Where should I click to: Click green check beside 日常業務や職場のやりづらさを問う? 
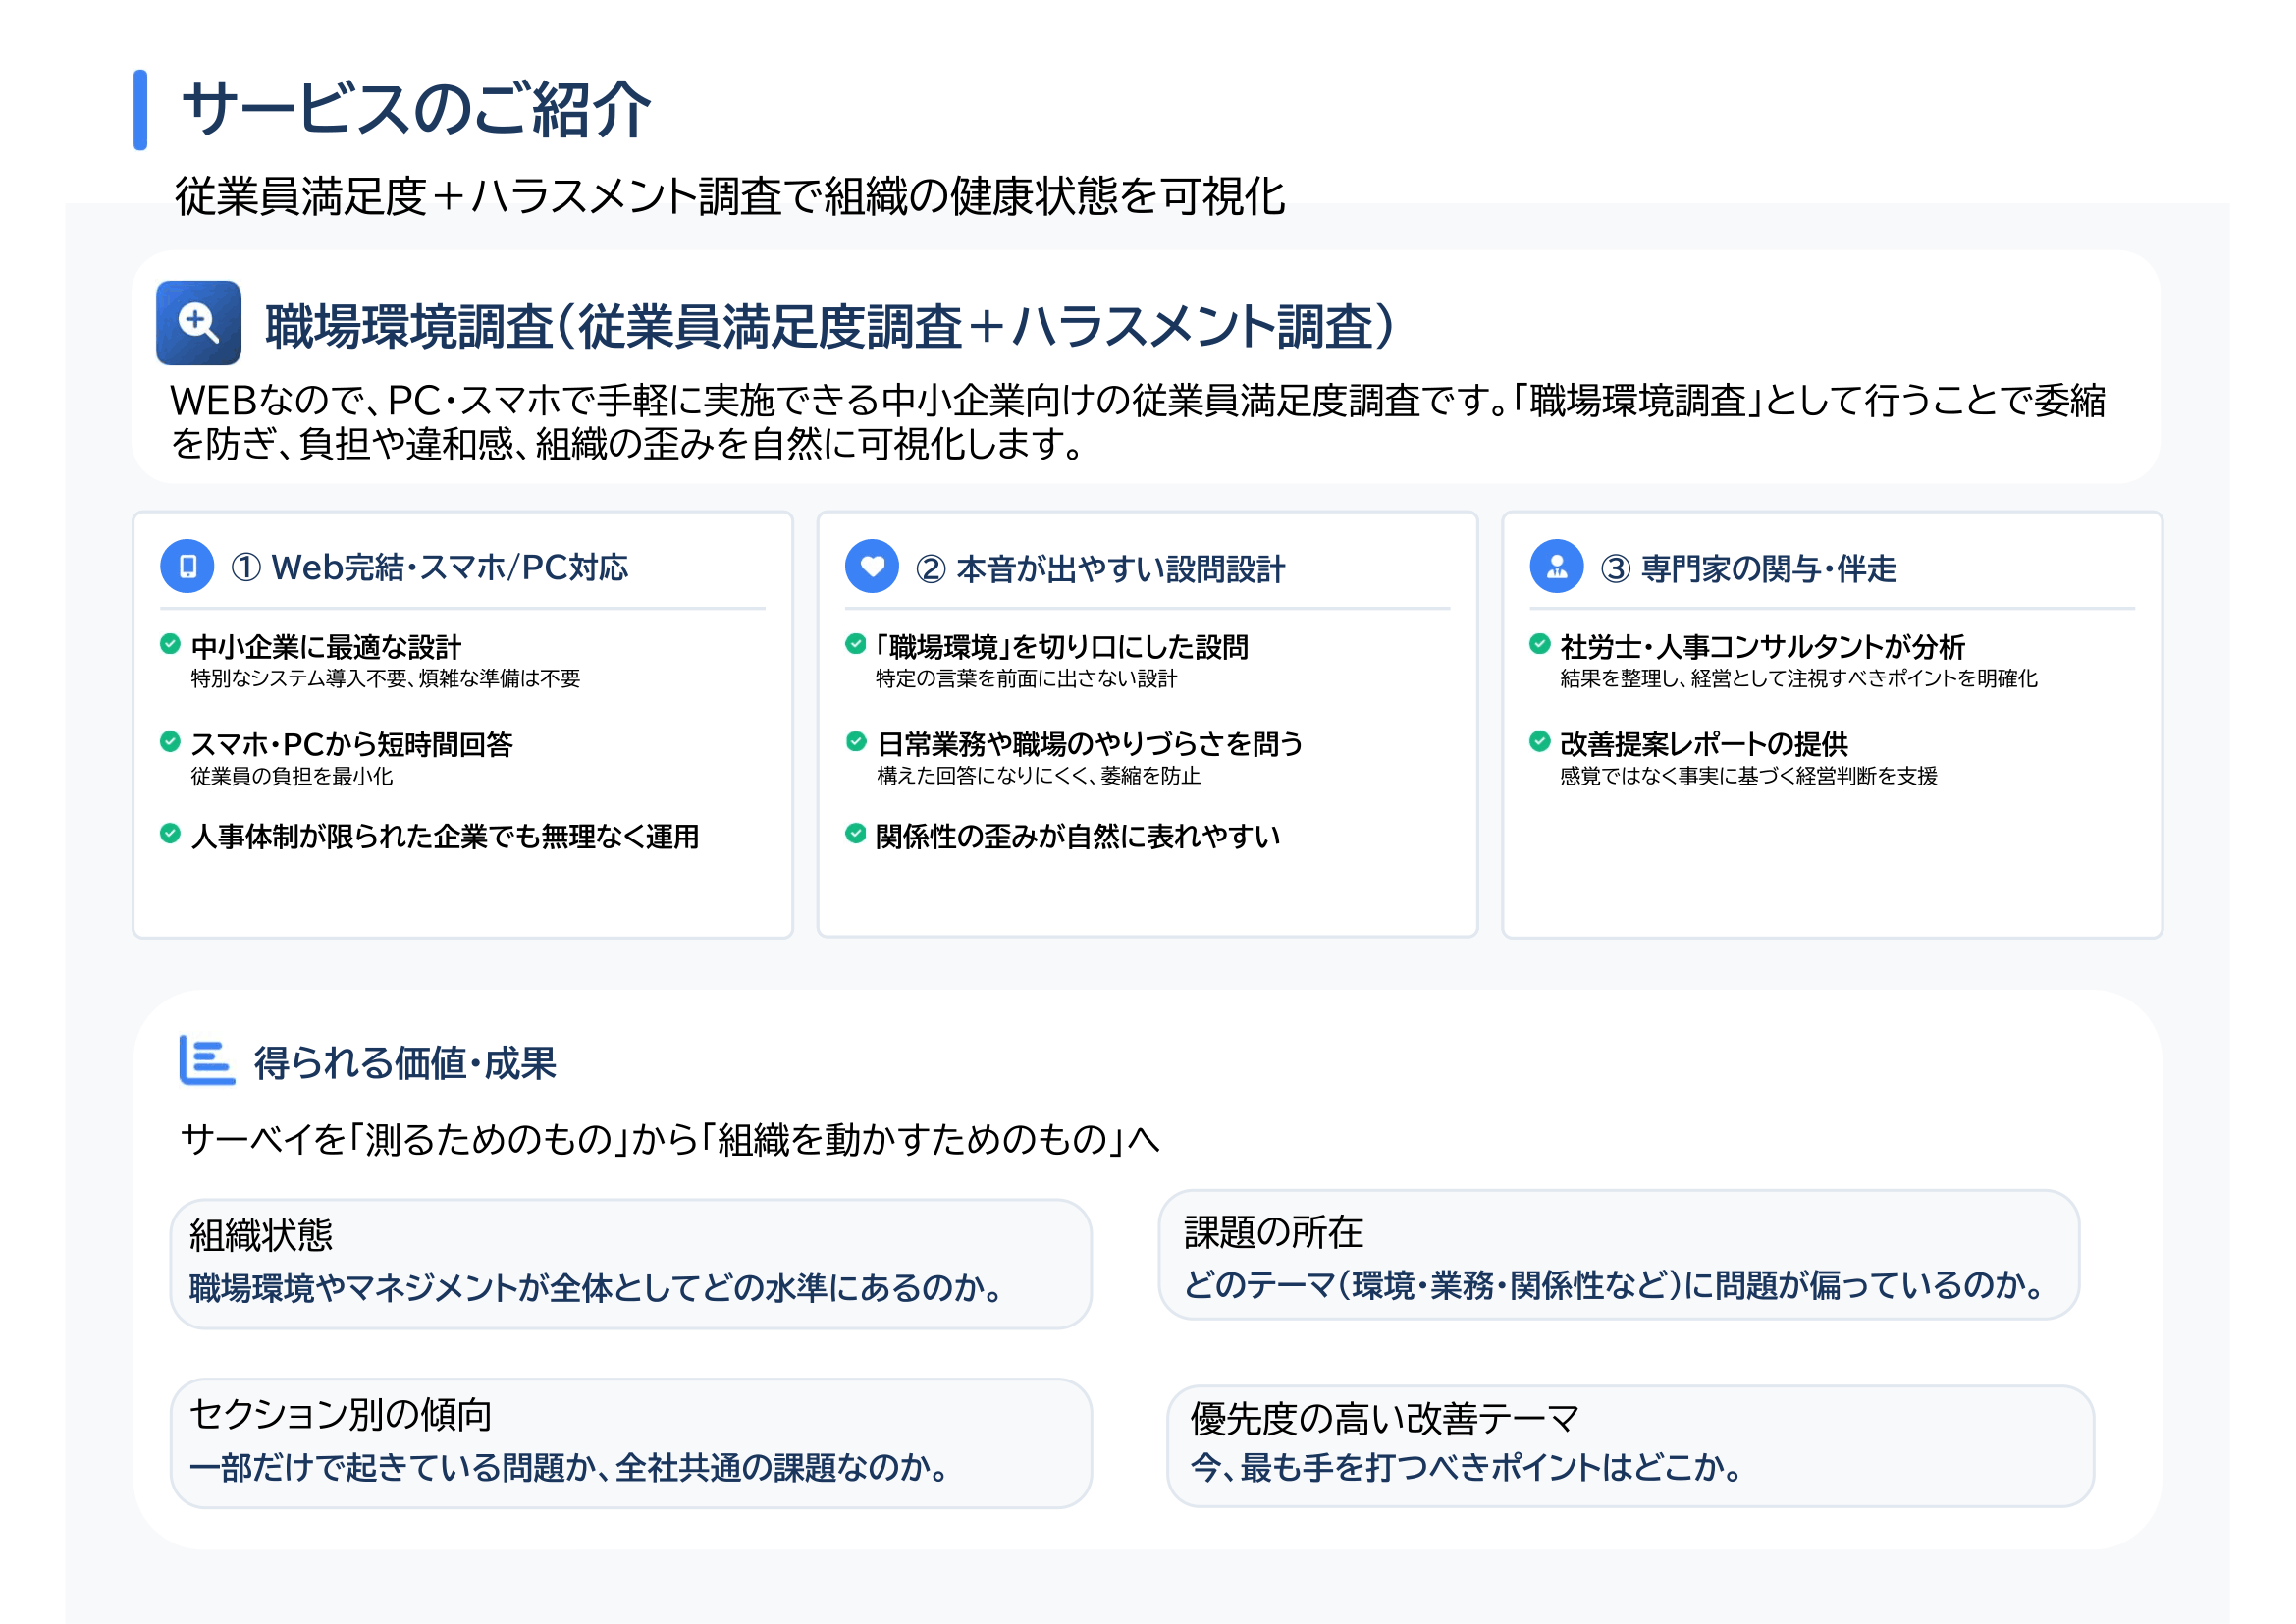(x=855, y=742)
